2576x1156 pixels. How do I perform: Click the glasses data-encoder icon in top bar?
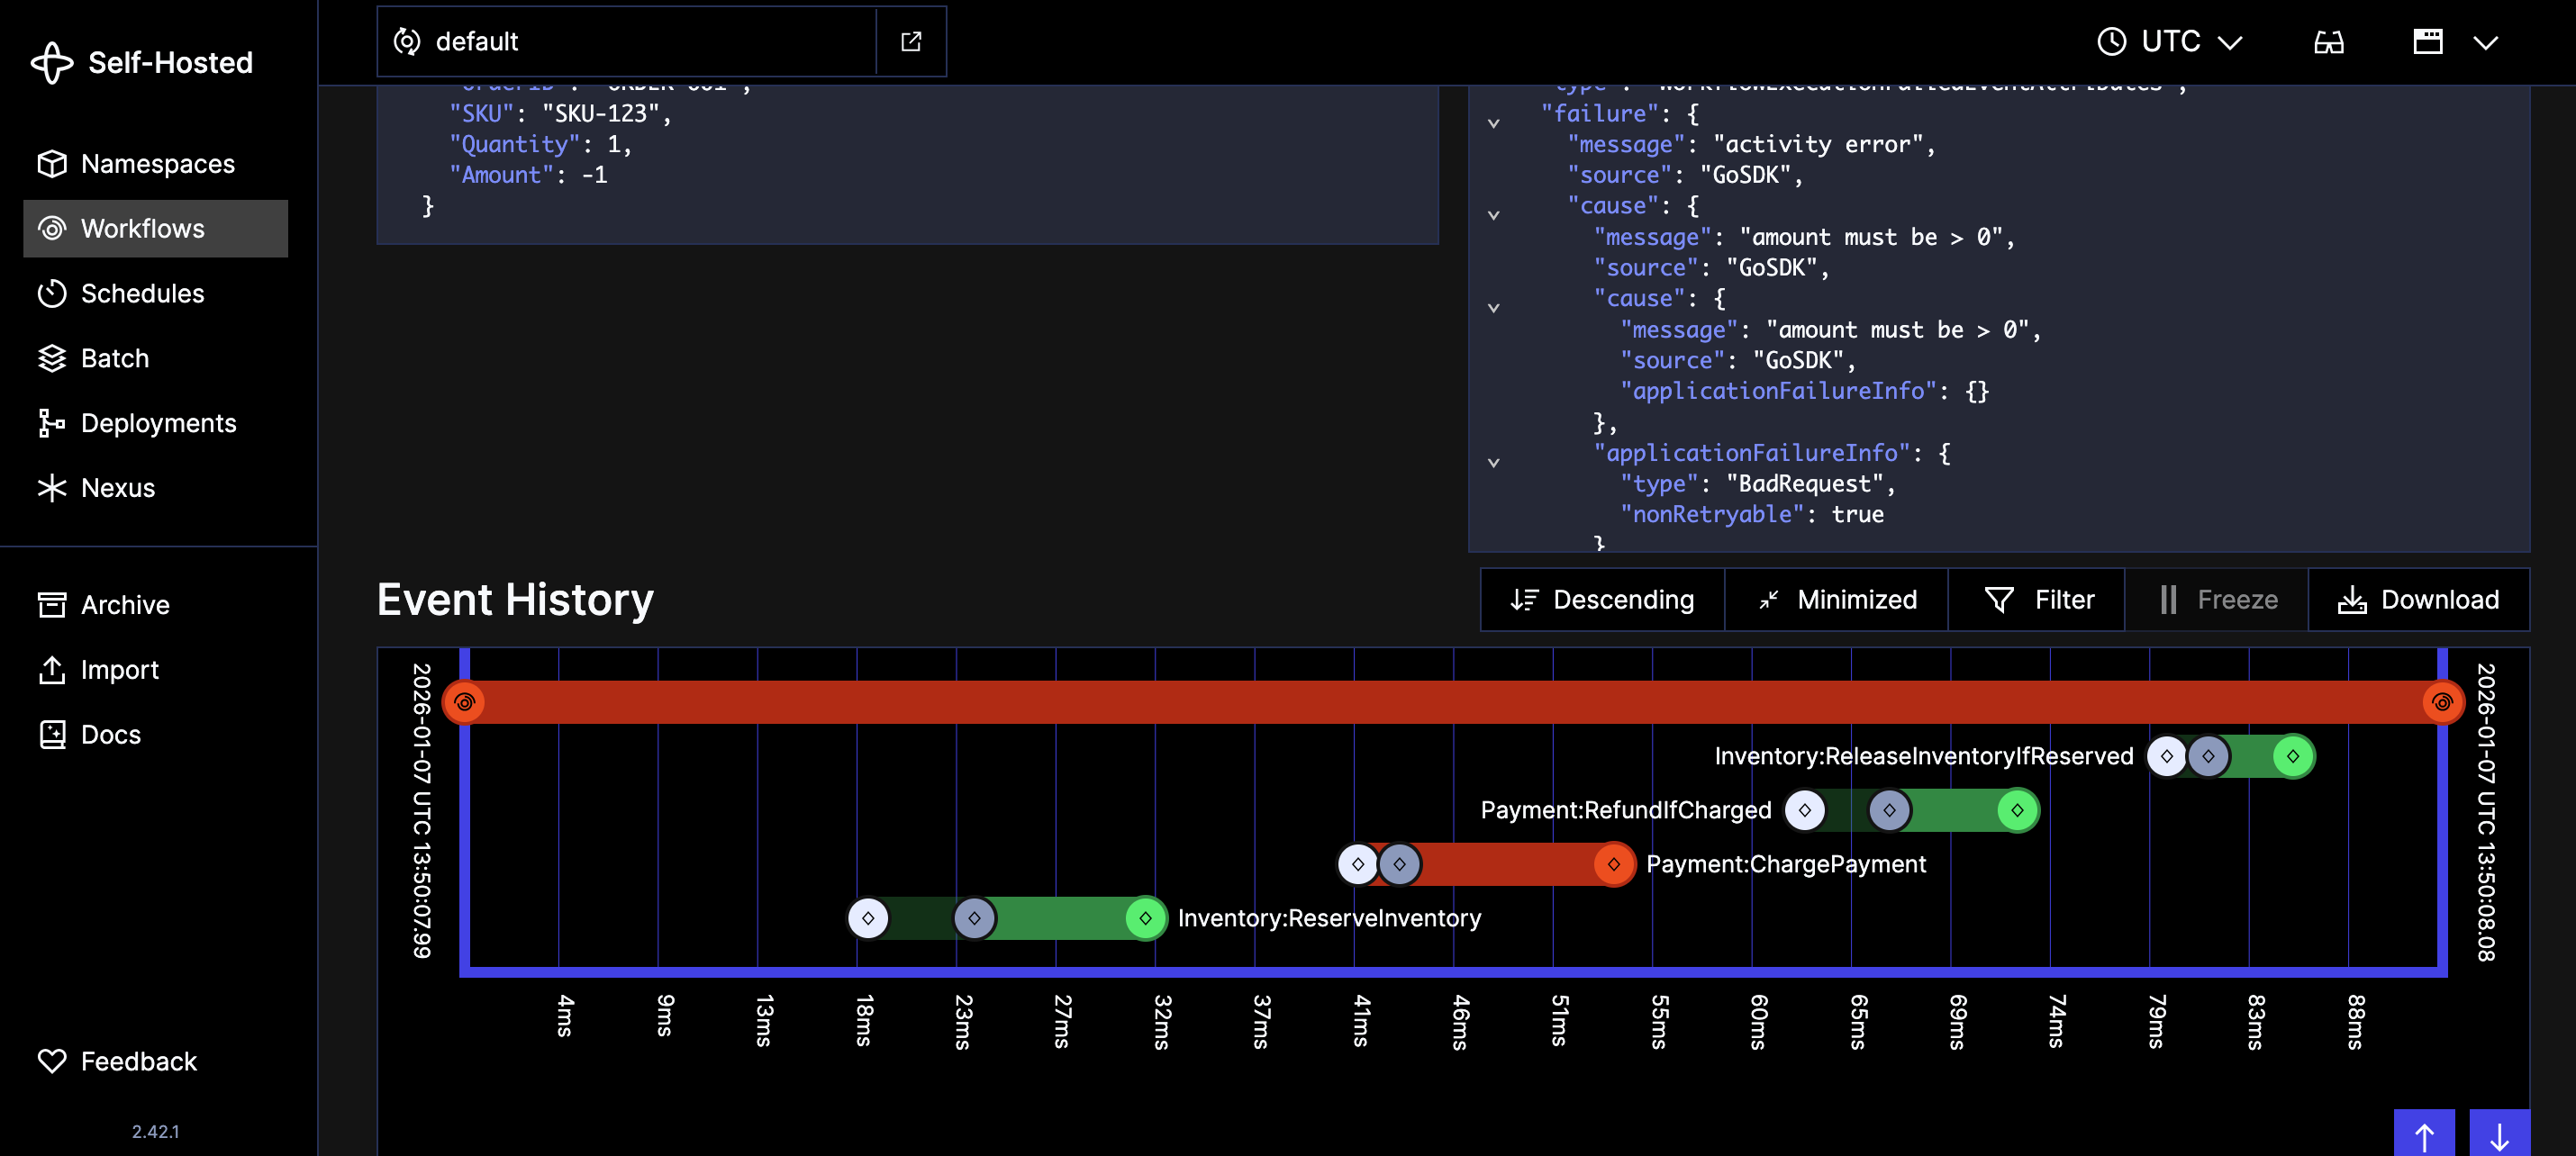click(2329, 41)
